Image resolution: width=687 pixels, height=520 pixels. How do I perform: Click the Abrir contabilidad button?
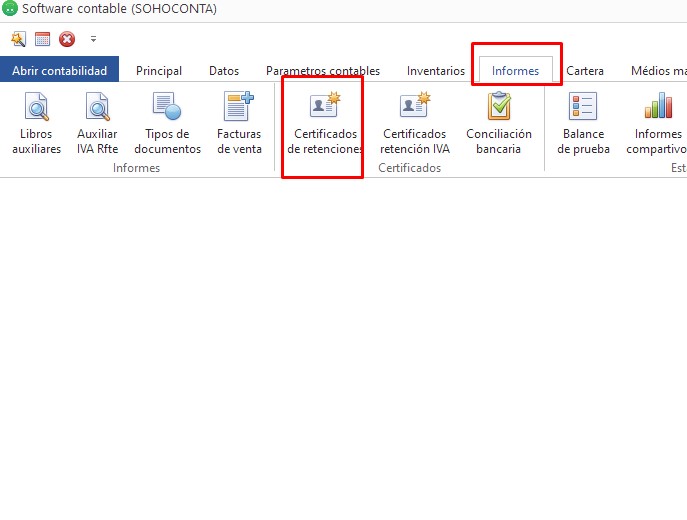click(x=59, y=71)
